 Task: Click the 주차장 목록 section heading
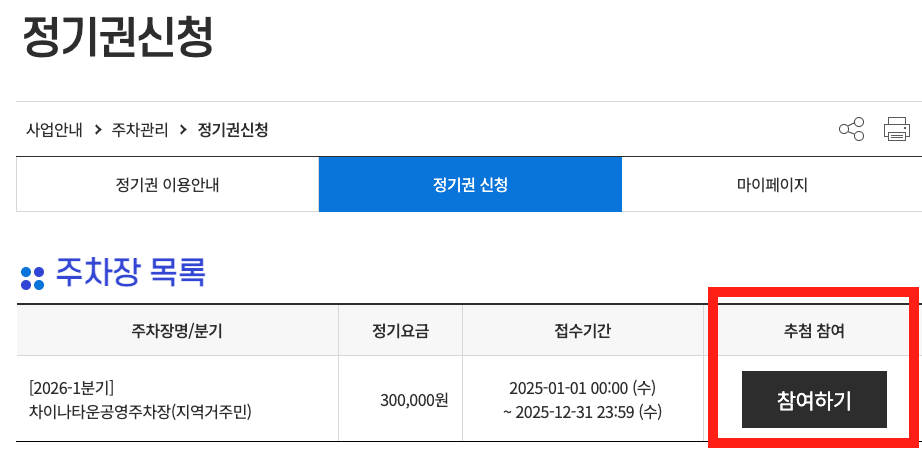(131, 272)
